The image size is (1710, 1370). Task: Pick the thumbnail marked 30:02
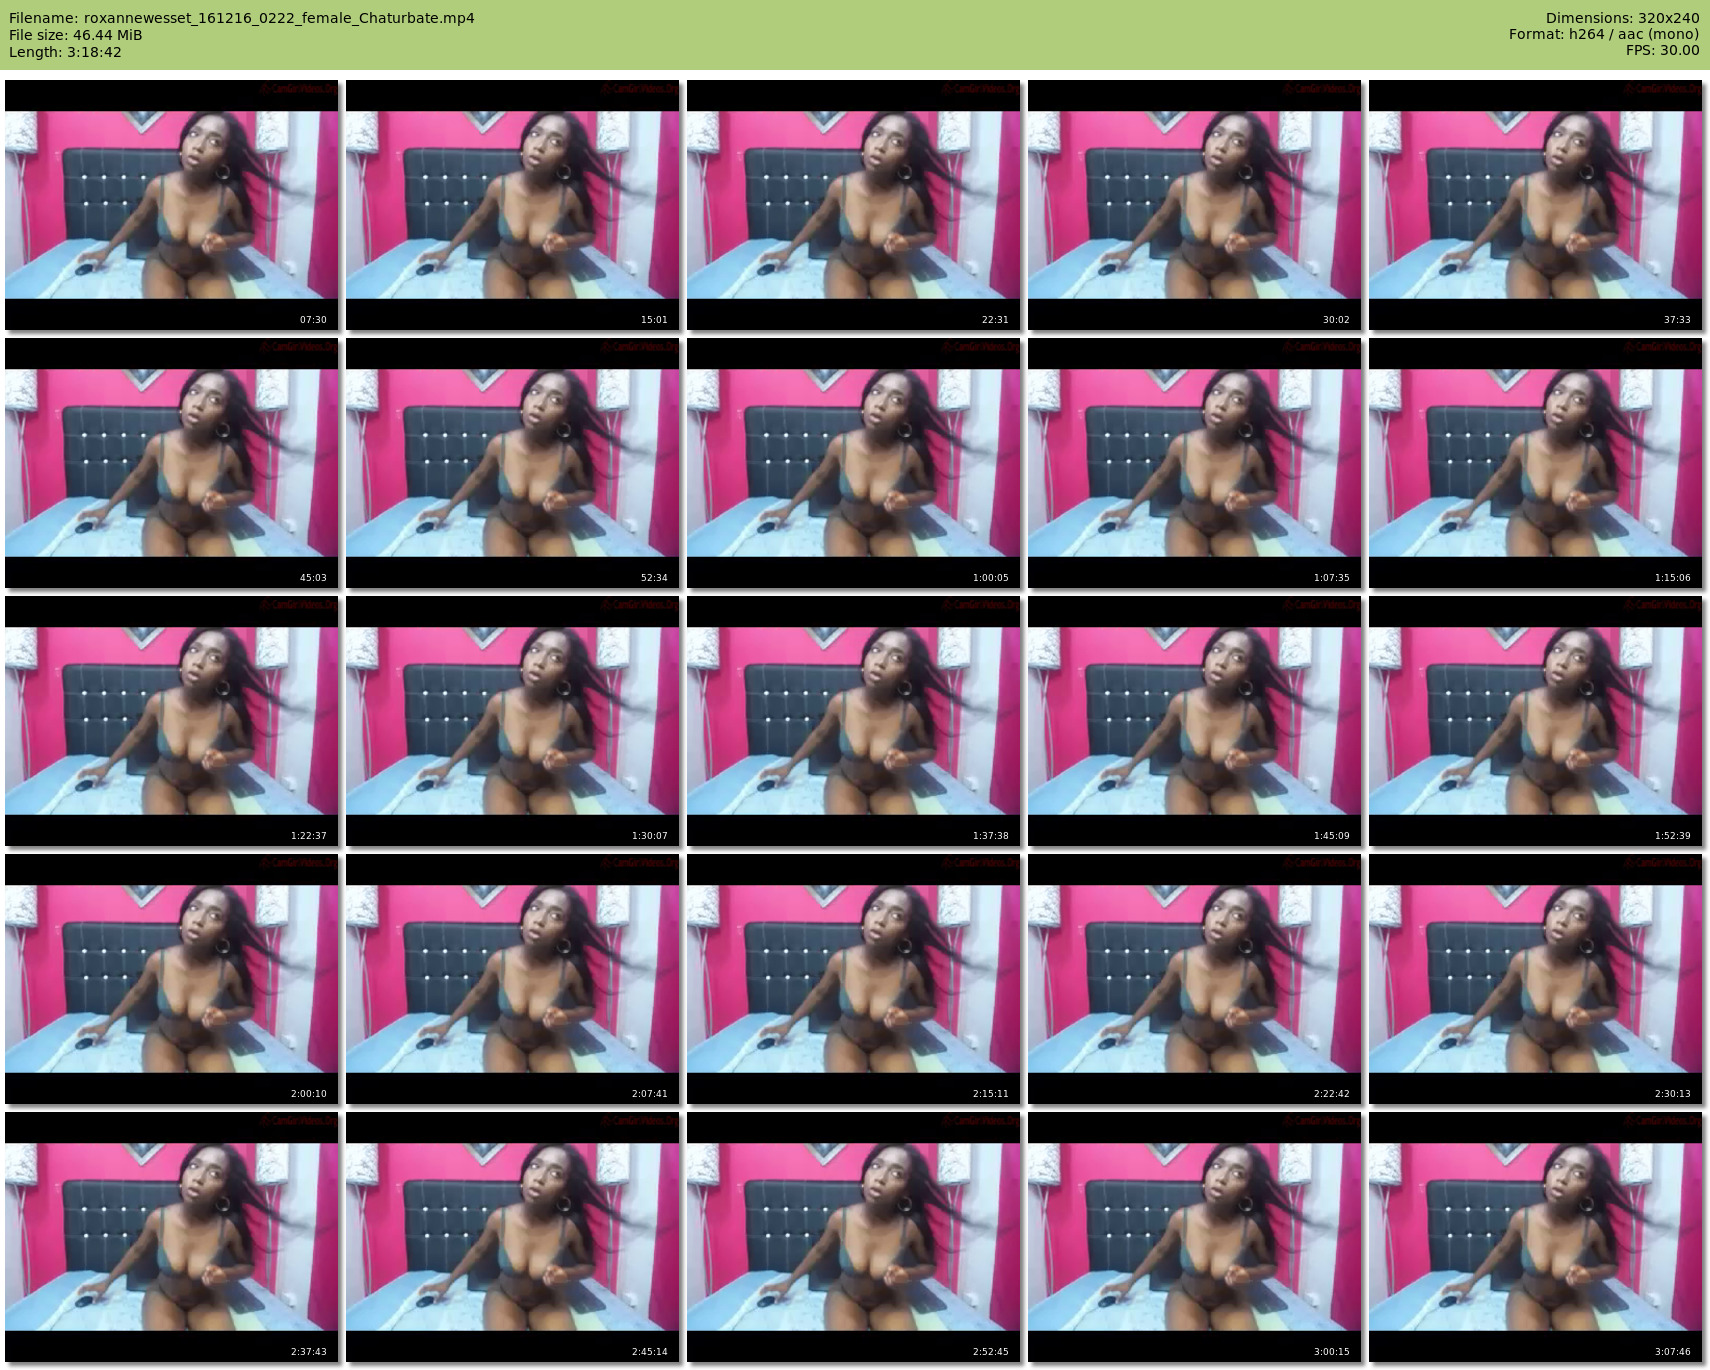[x=1195, y=205]
